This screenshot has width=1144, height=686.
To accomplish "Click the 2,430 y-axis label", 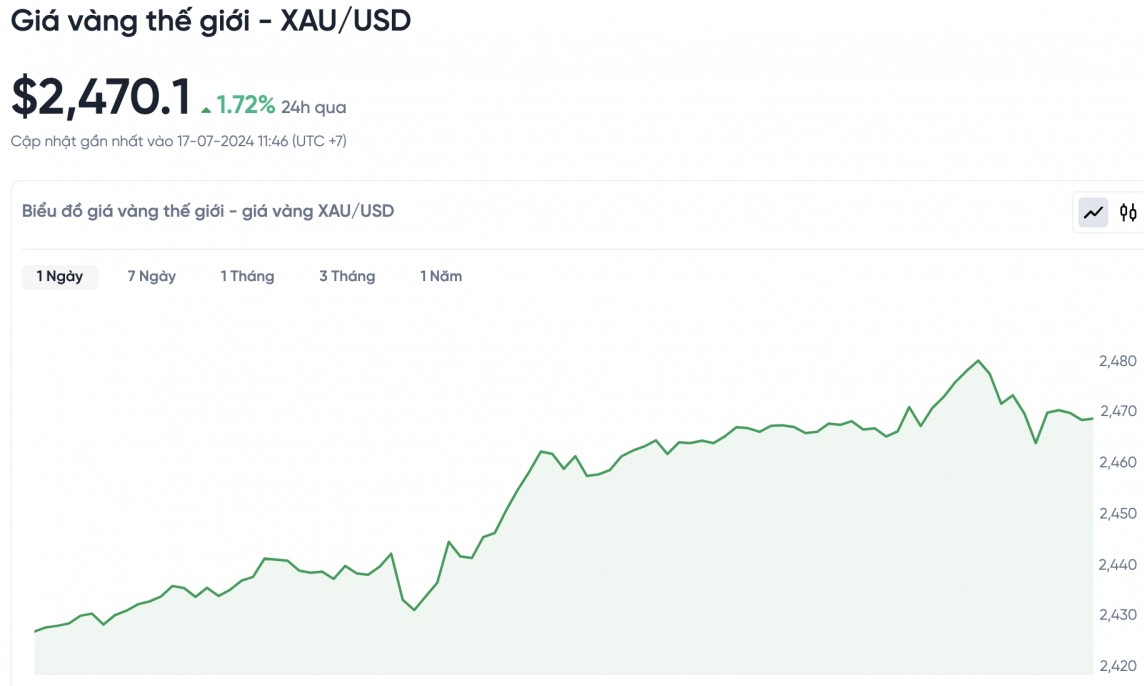I will point(1117,615).
